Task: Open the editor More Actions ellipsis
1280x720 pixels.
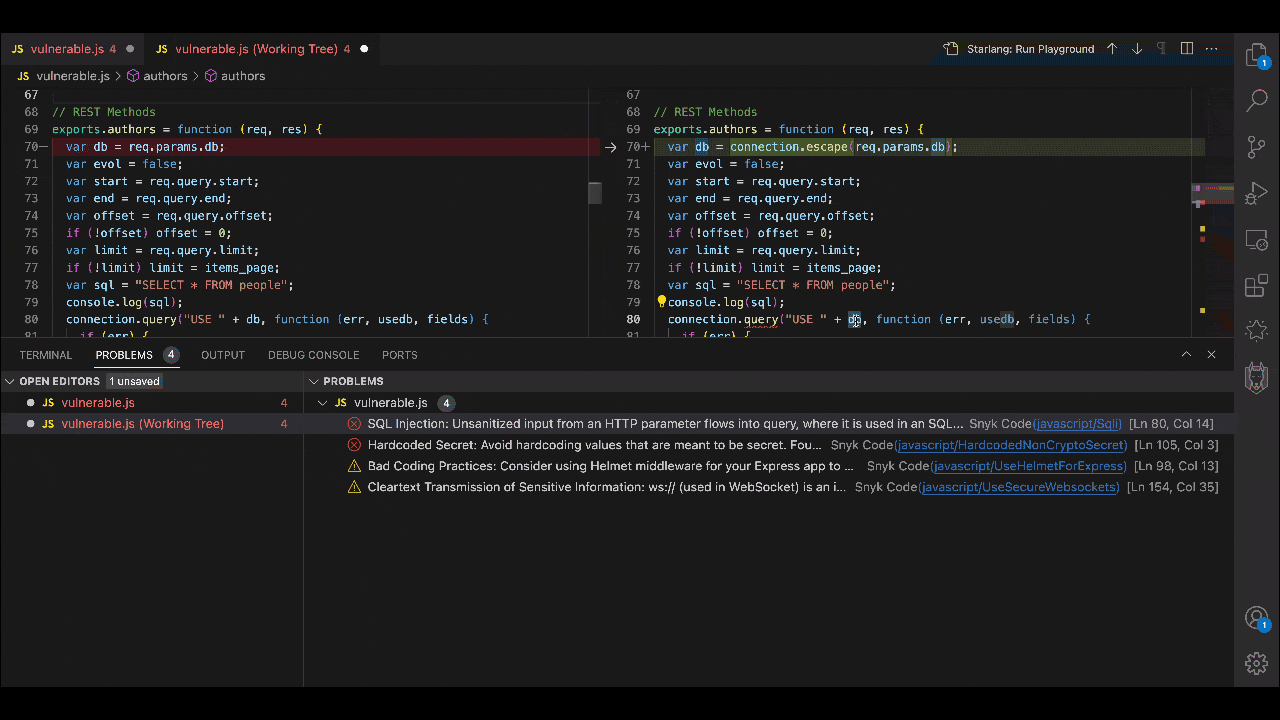Action: click(1212, 49)
